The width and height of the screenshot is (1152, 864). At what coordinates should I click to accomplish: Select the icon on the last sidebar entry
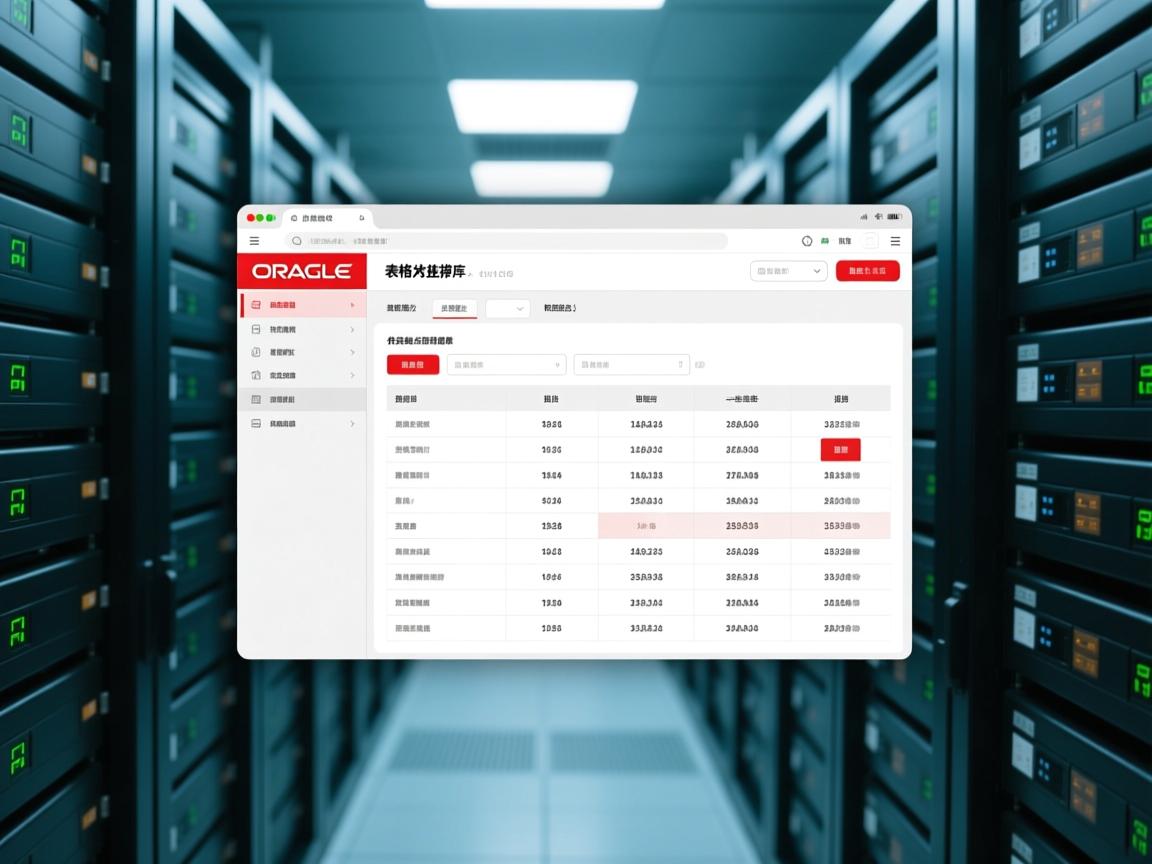point(256,423)
